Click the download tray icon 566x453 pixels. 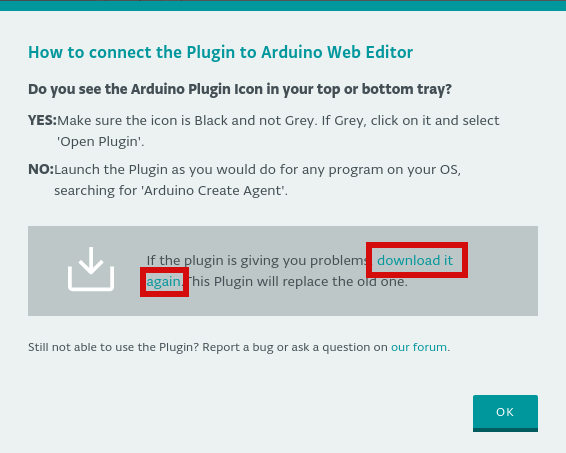(91, 269)
